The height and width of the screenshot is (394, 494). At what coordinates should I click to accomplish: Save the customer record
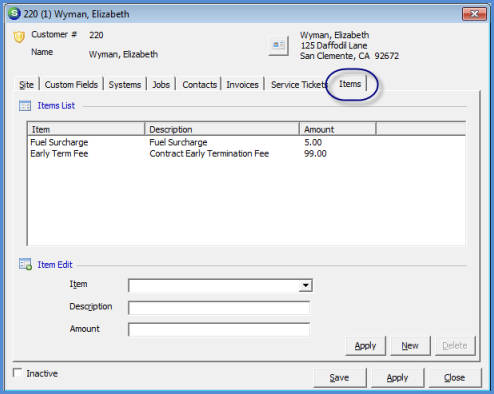pyautogui.click(x=340, y=378)
